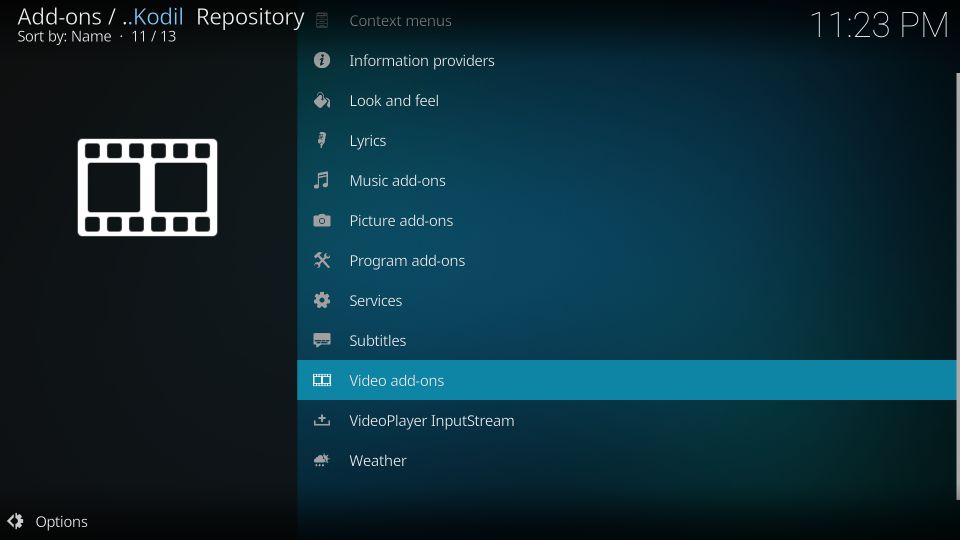This screenshot has width=960, height=540.
Task: Click the paint bucket Look and feel icon
Action: (x=321, y=100)
